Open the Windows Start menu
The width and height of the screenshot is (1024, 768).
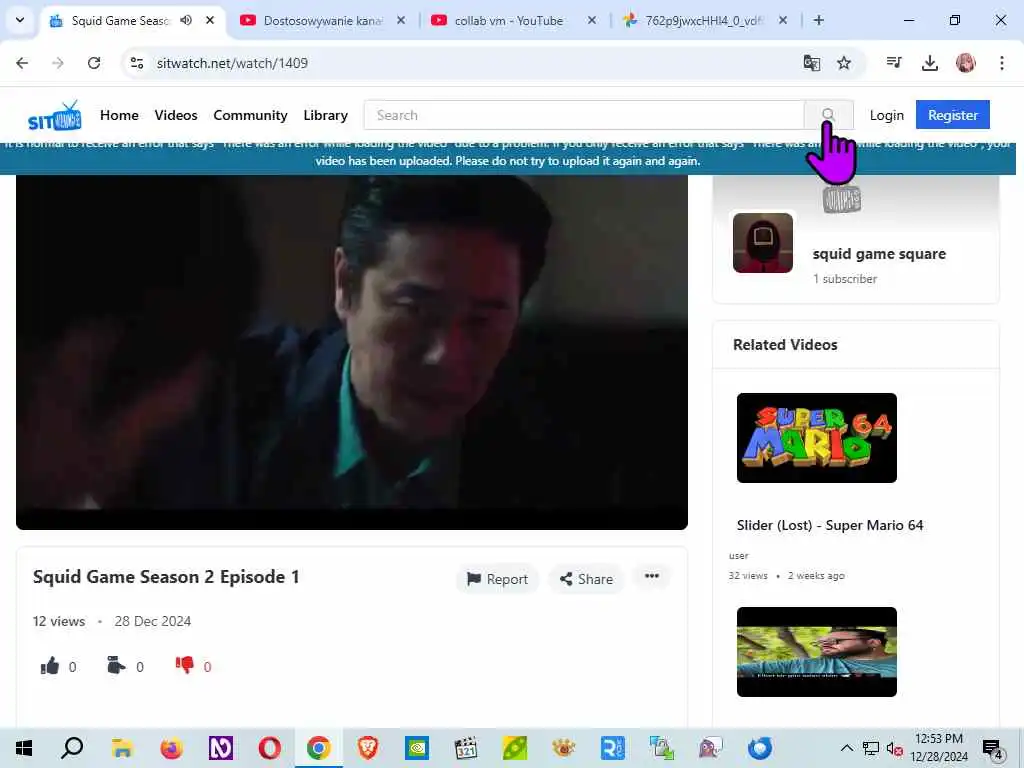(24, 748)
